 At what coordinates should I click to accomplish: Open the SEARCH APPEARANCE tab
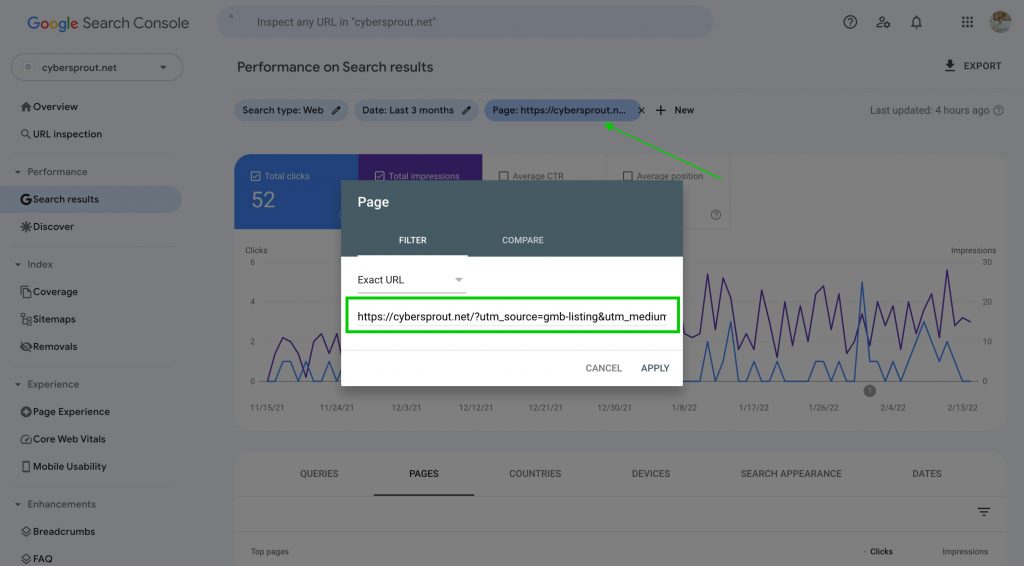pyautogui.click(x=791, y=474)
